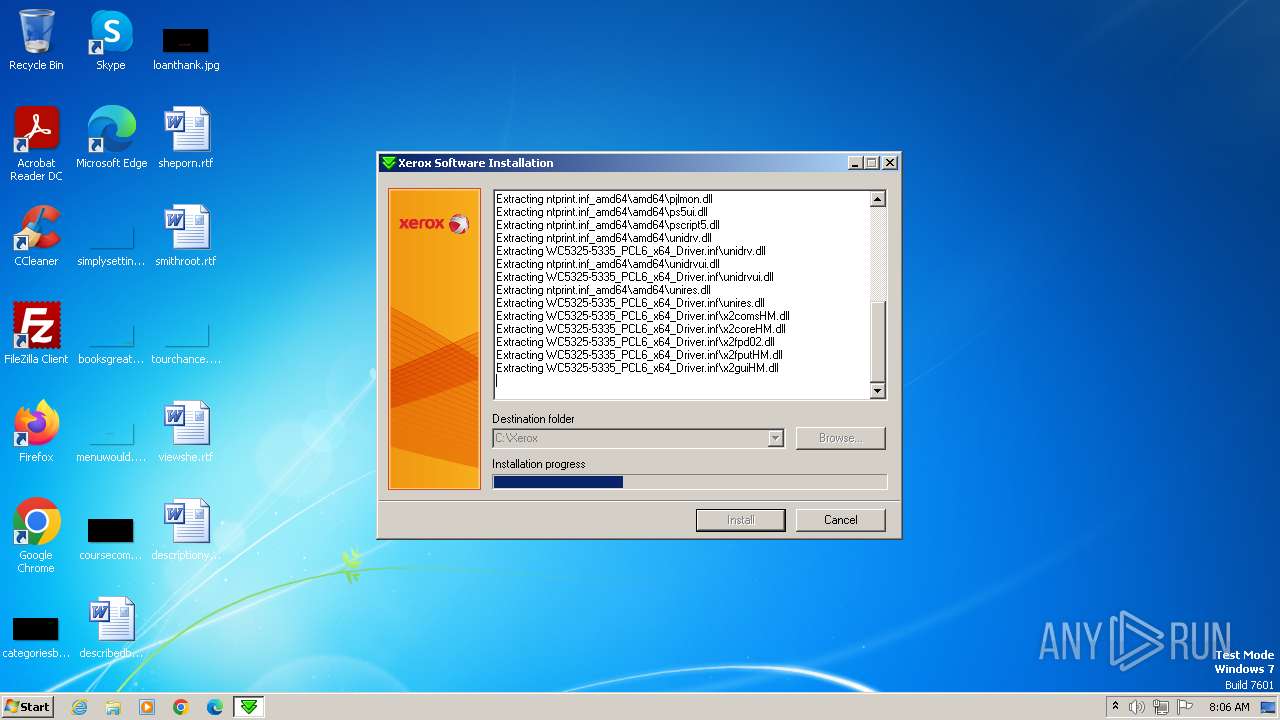The width and height of the screenshot is (1280, 720).
Task: Click log line ending with x2fpd02.dll
Action: tap(635, 342)
